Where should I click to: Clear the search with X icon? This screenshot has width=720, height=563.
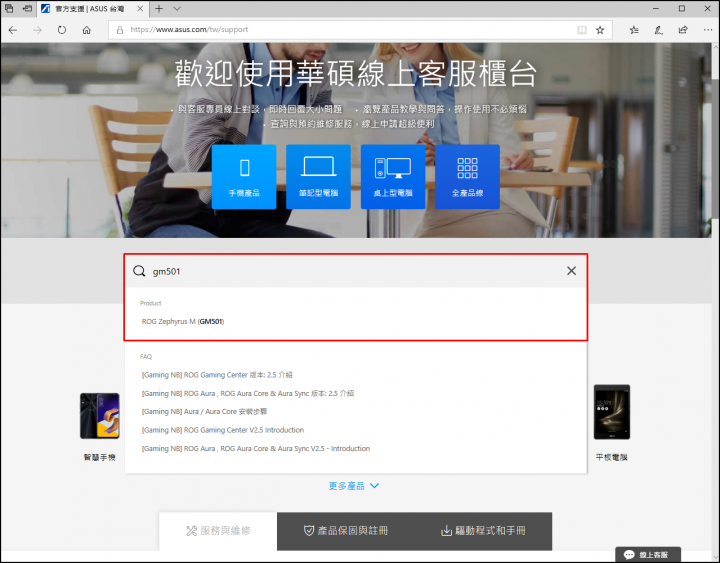pos(571,271)
